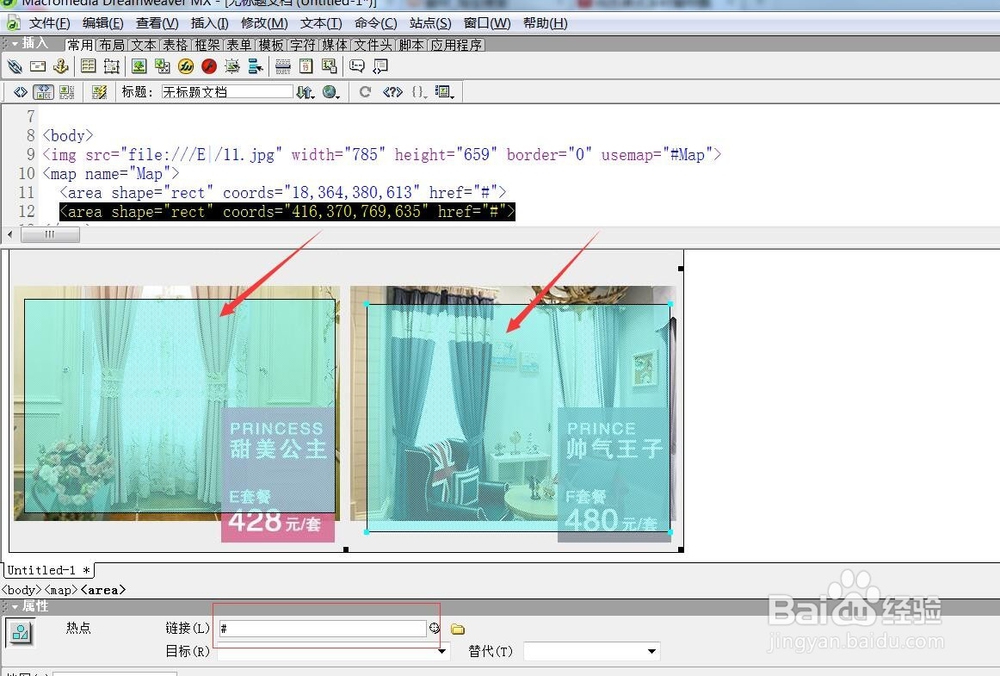The width and height of the screenshot is (1000, 676).
Task: Select the 常用 insert tab
Action: (x=80, y=45)
